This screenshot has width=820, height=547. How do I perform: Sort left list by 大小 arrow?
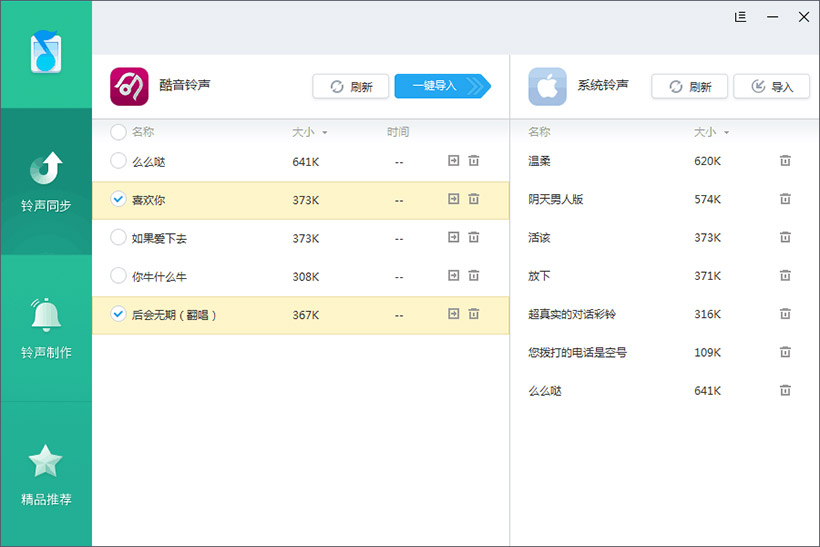pos(325,133)
